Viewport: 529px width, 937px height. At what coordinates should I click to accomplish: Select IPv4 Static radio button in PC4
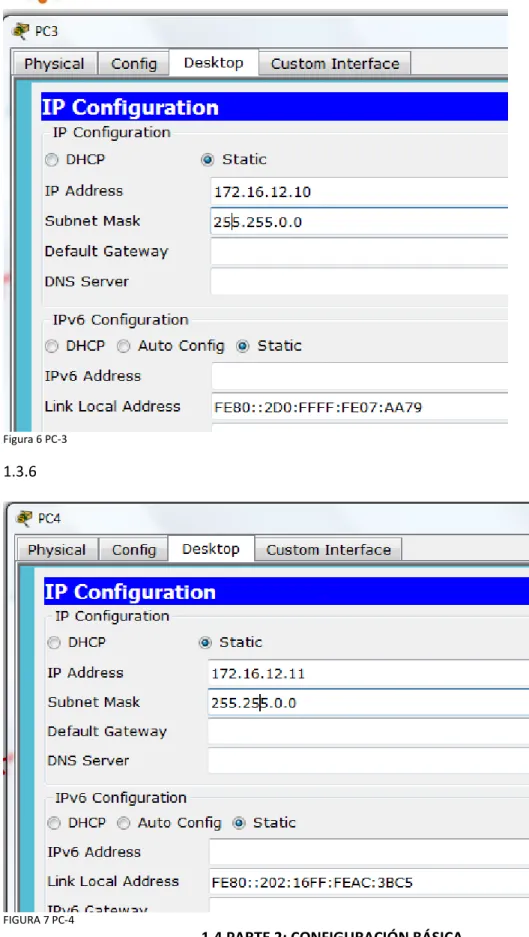tap(205, 643)
